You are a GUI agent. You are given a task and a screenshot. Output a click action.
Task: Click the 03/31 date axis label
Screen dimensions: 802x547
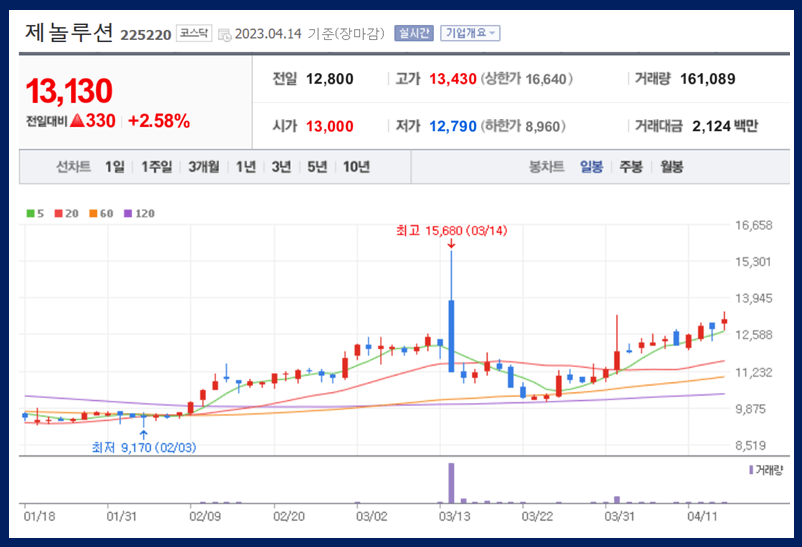(x=619, y=516)
